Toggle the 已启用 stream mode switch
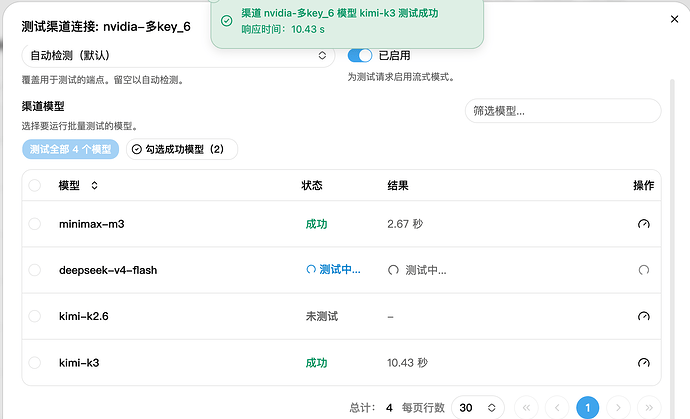The height and width of the screenshot is (419, 690). point(360,55)
